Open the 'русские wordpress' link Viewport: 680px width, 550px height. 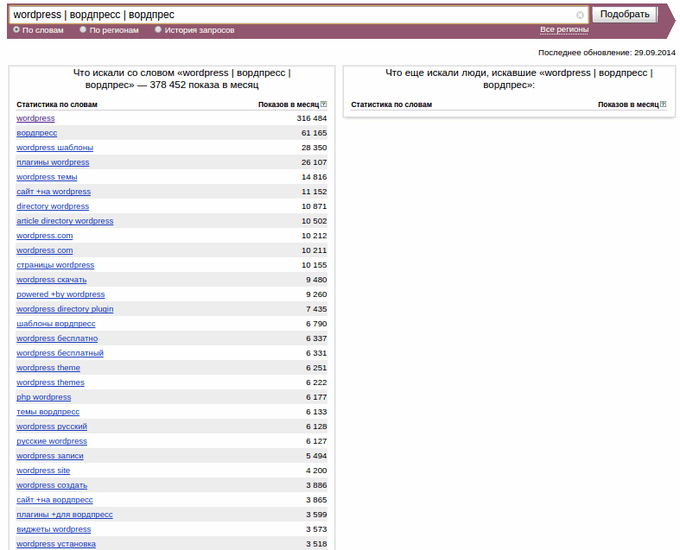(51, 441)
